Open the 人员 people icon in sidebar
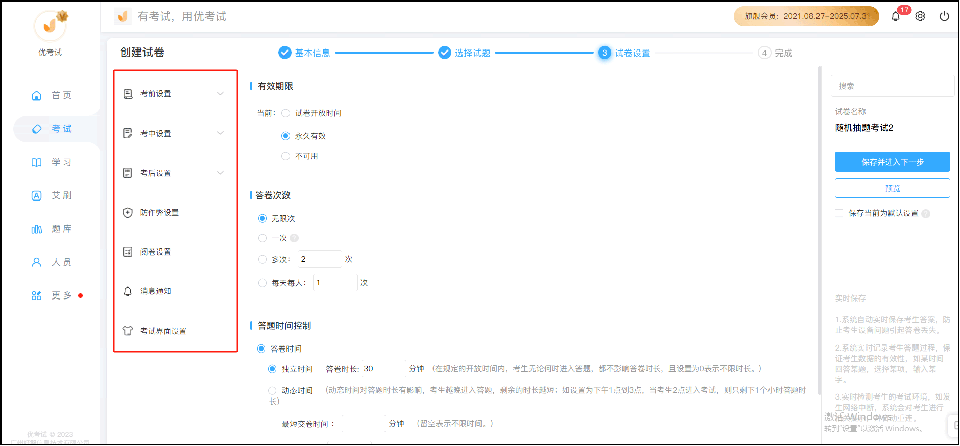This screenshot has width=960, height=446. click(x=37, y=262)
